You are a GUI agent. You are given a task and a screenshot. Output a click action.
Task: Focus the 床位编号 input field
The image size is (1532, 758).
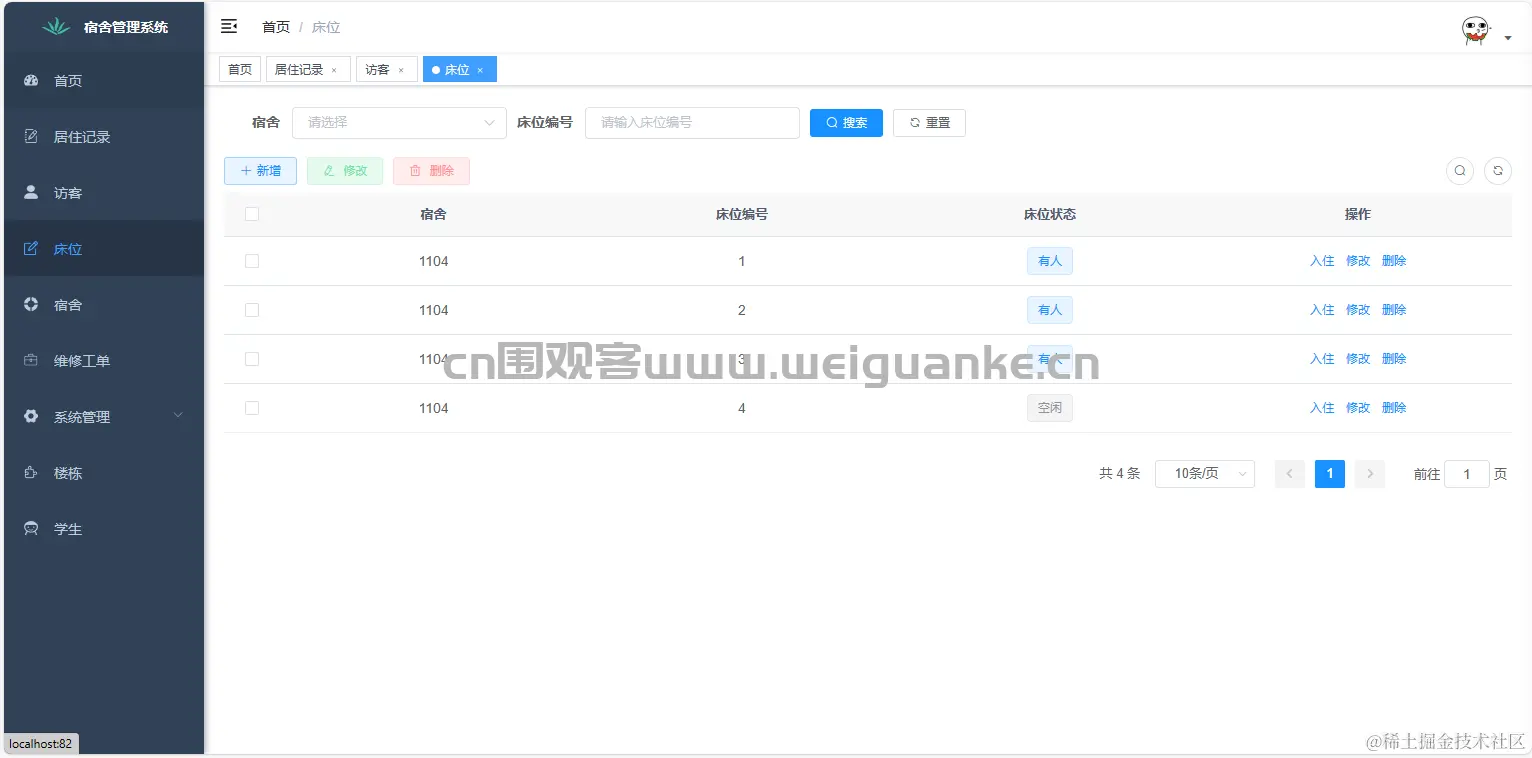tap(692, 123)
